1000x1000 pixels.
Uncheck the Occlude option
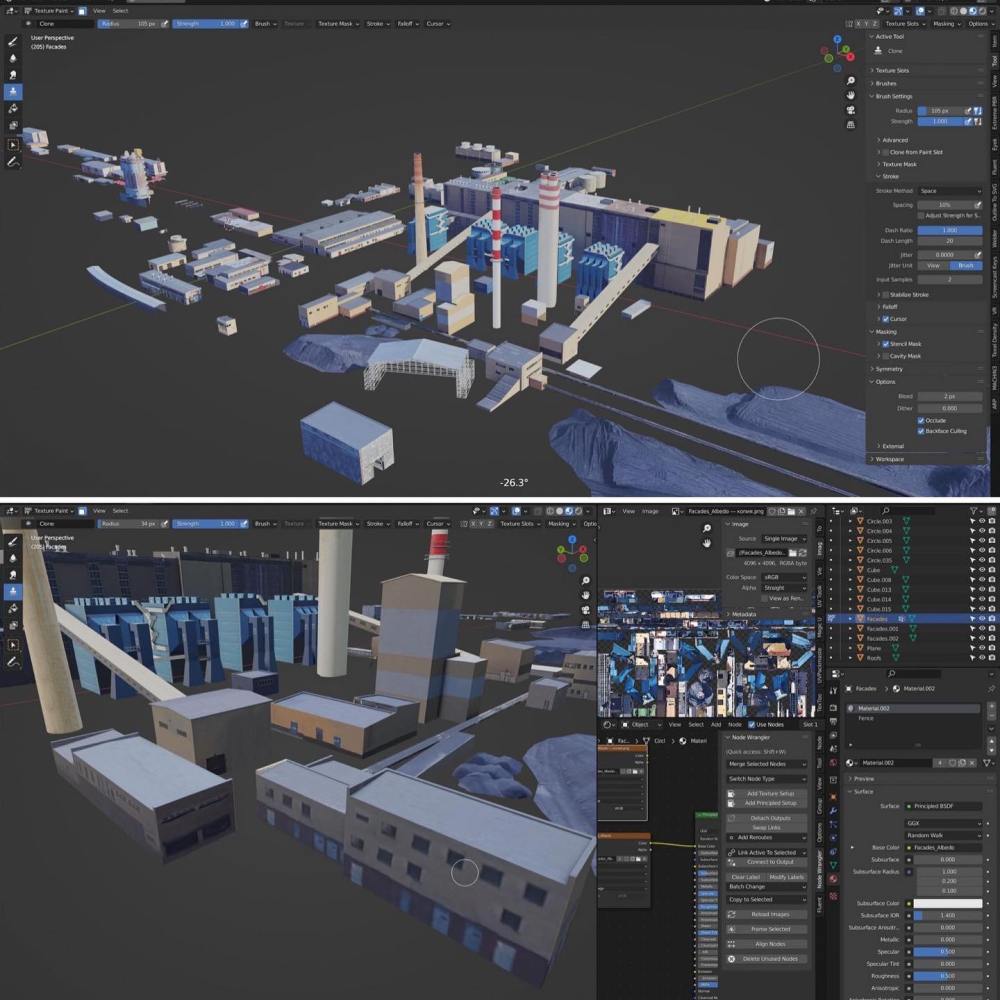tap(921, 420)
